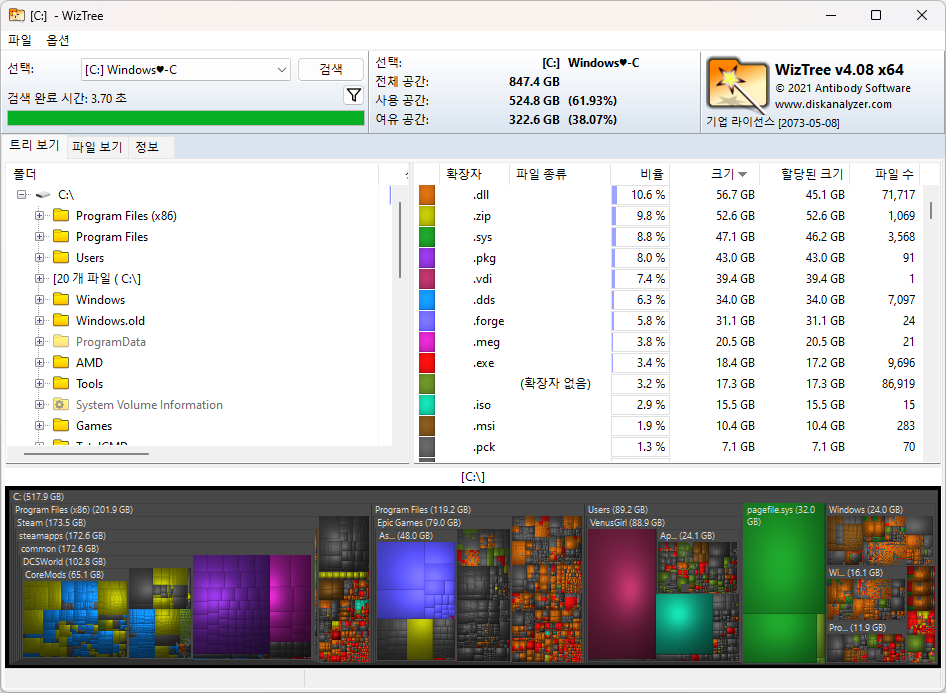Click the AMD folder icon
Screen dimensions: 946x693
(x=61, y=362)
